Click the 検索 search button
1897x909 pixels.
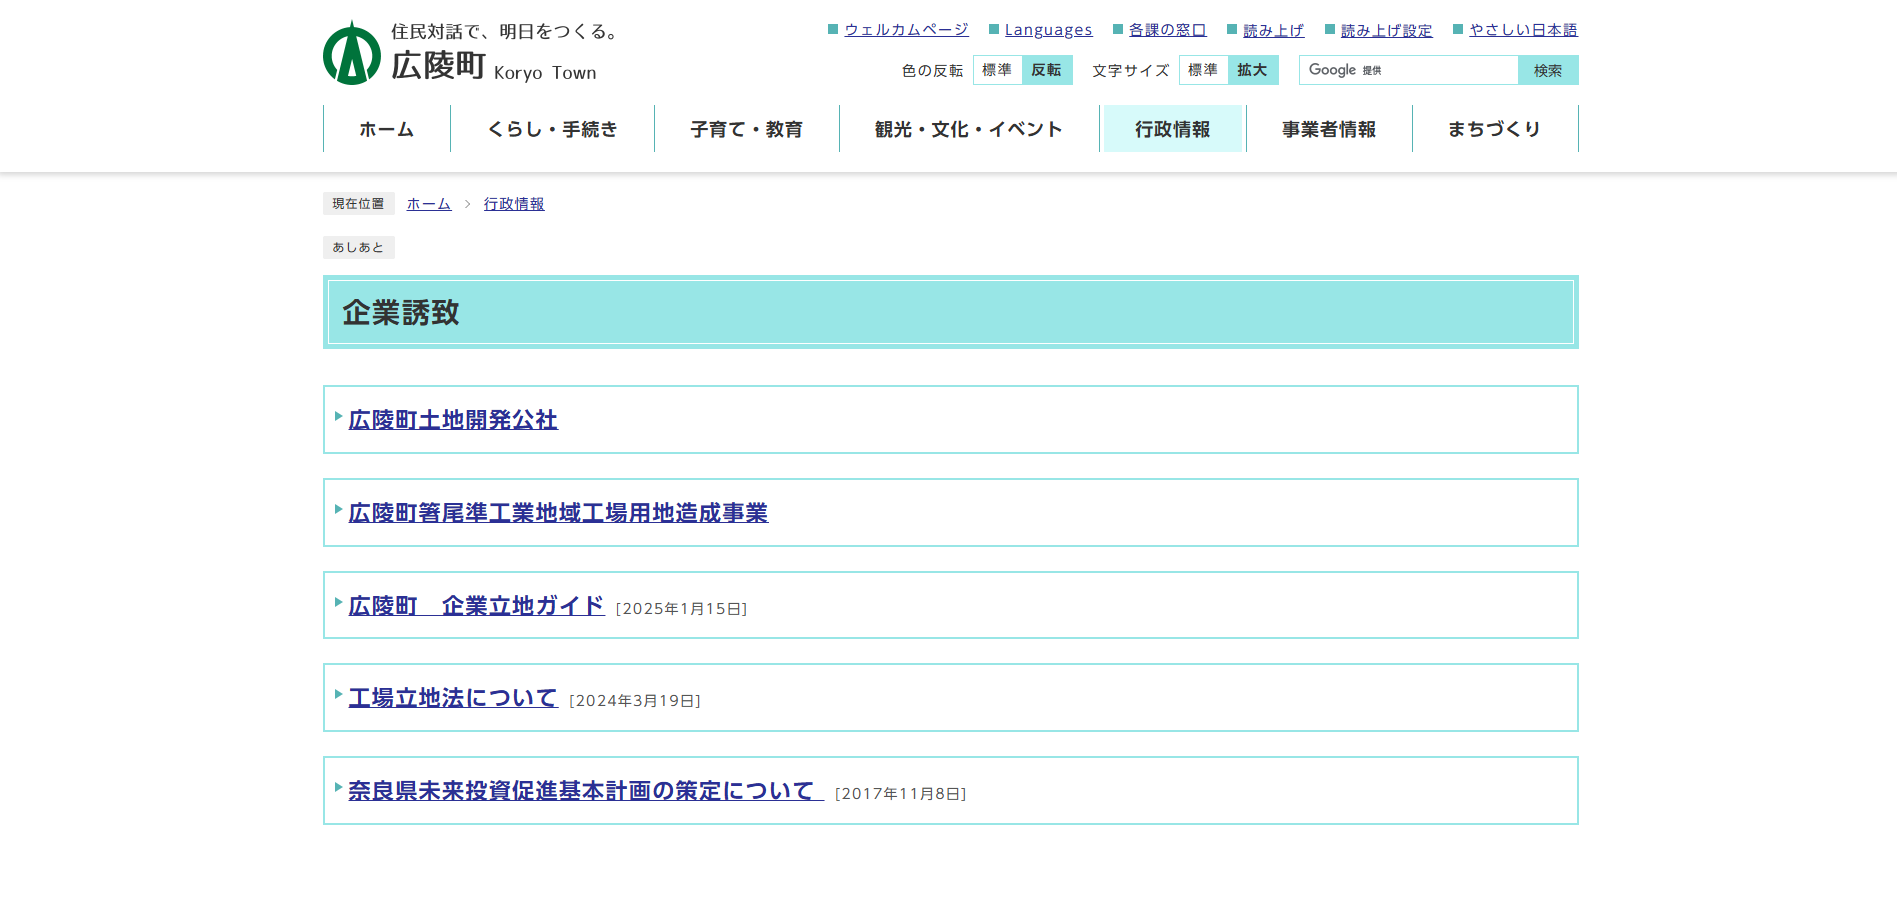pos(1548,70)
